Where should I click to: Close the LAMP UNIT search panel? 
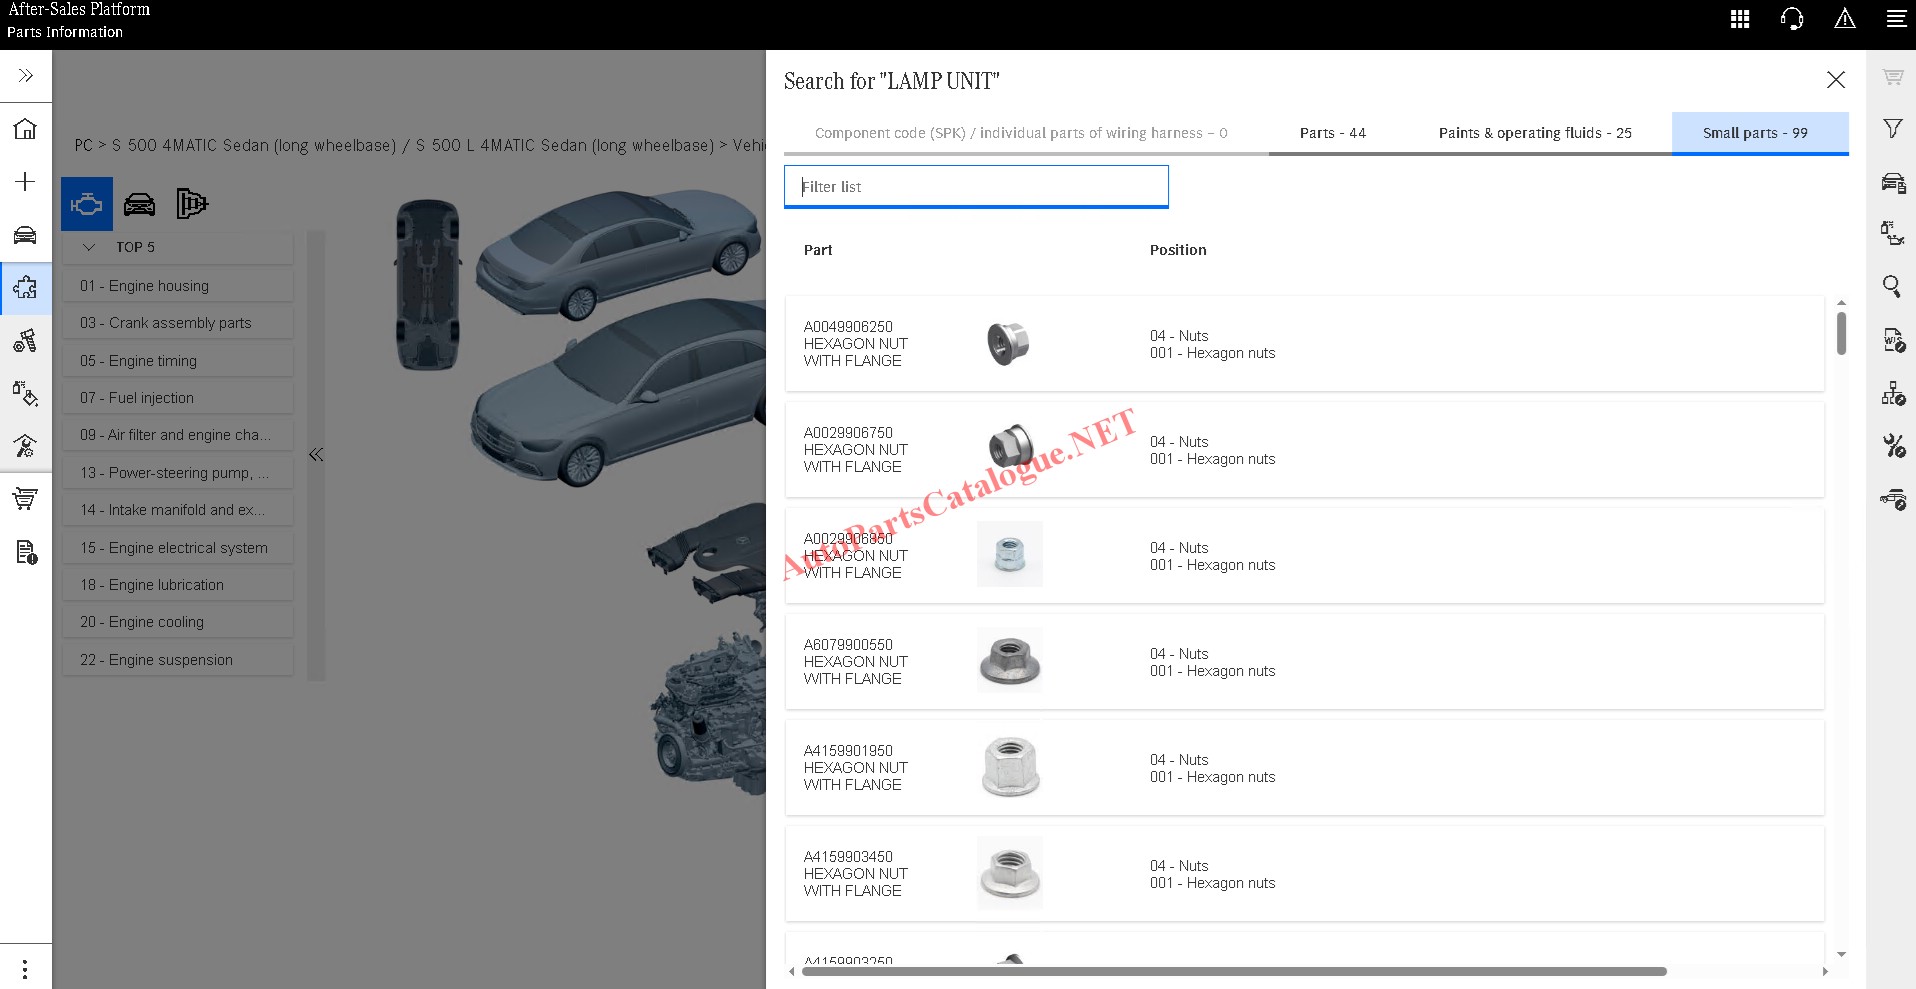point(1835,80)
